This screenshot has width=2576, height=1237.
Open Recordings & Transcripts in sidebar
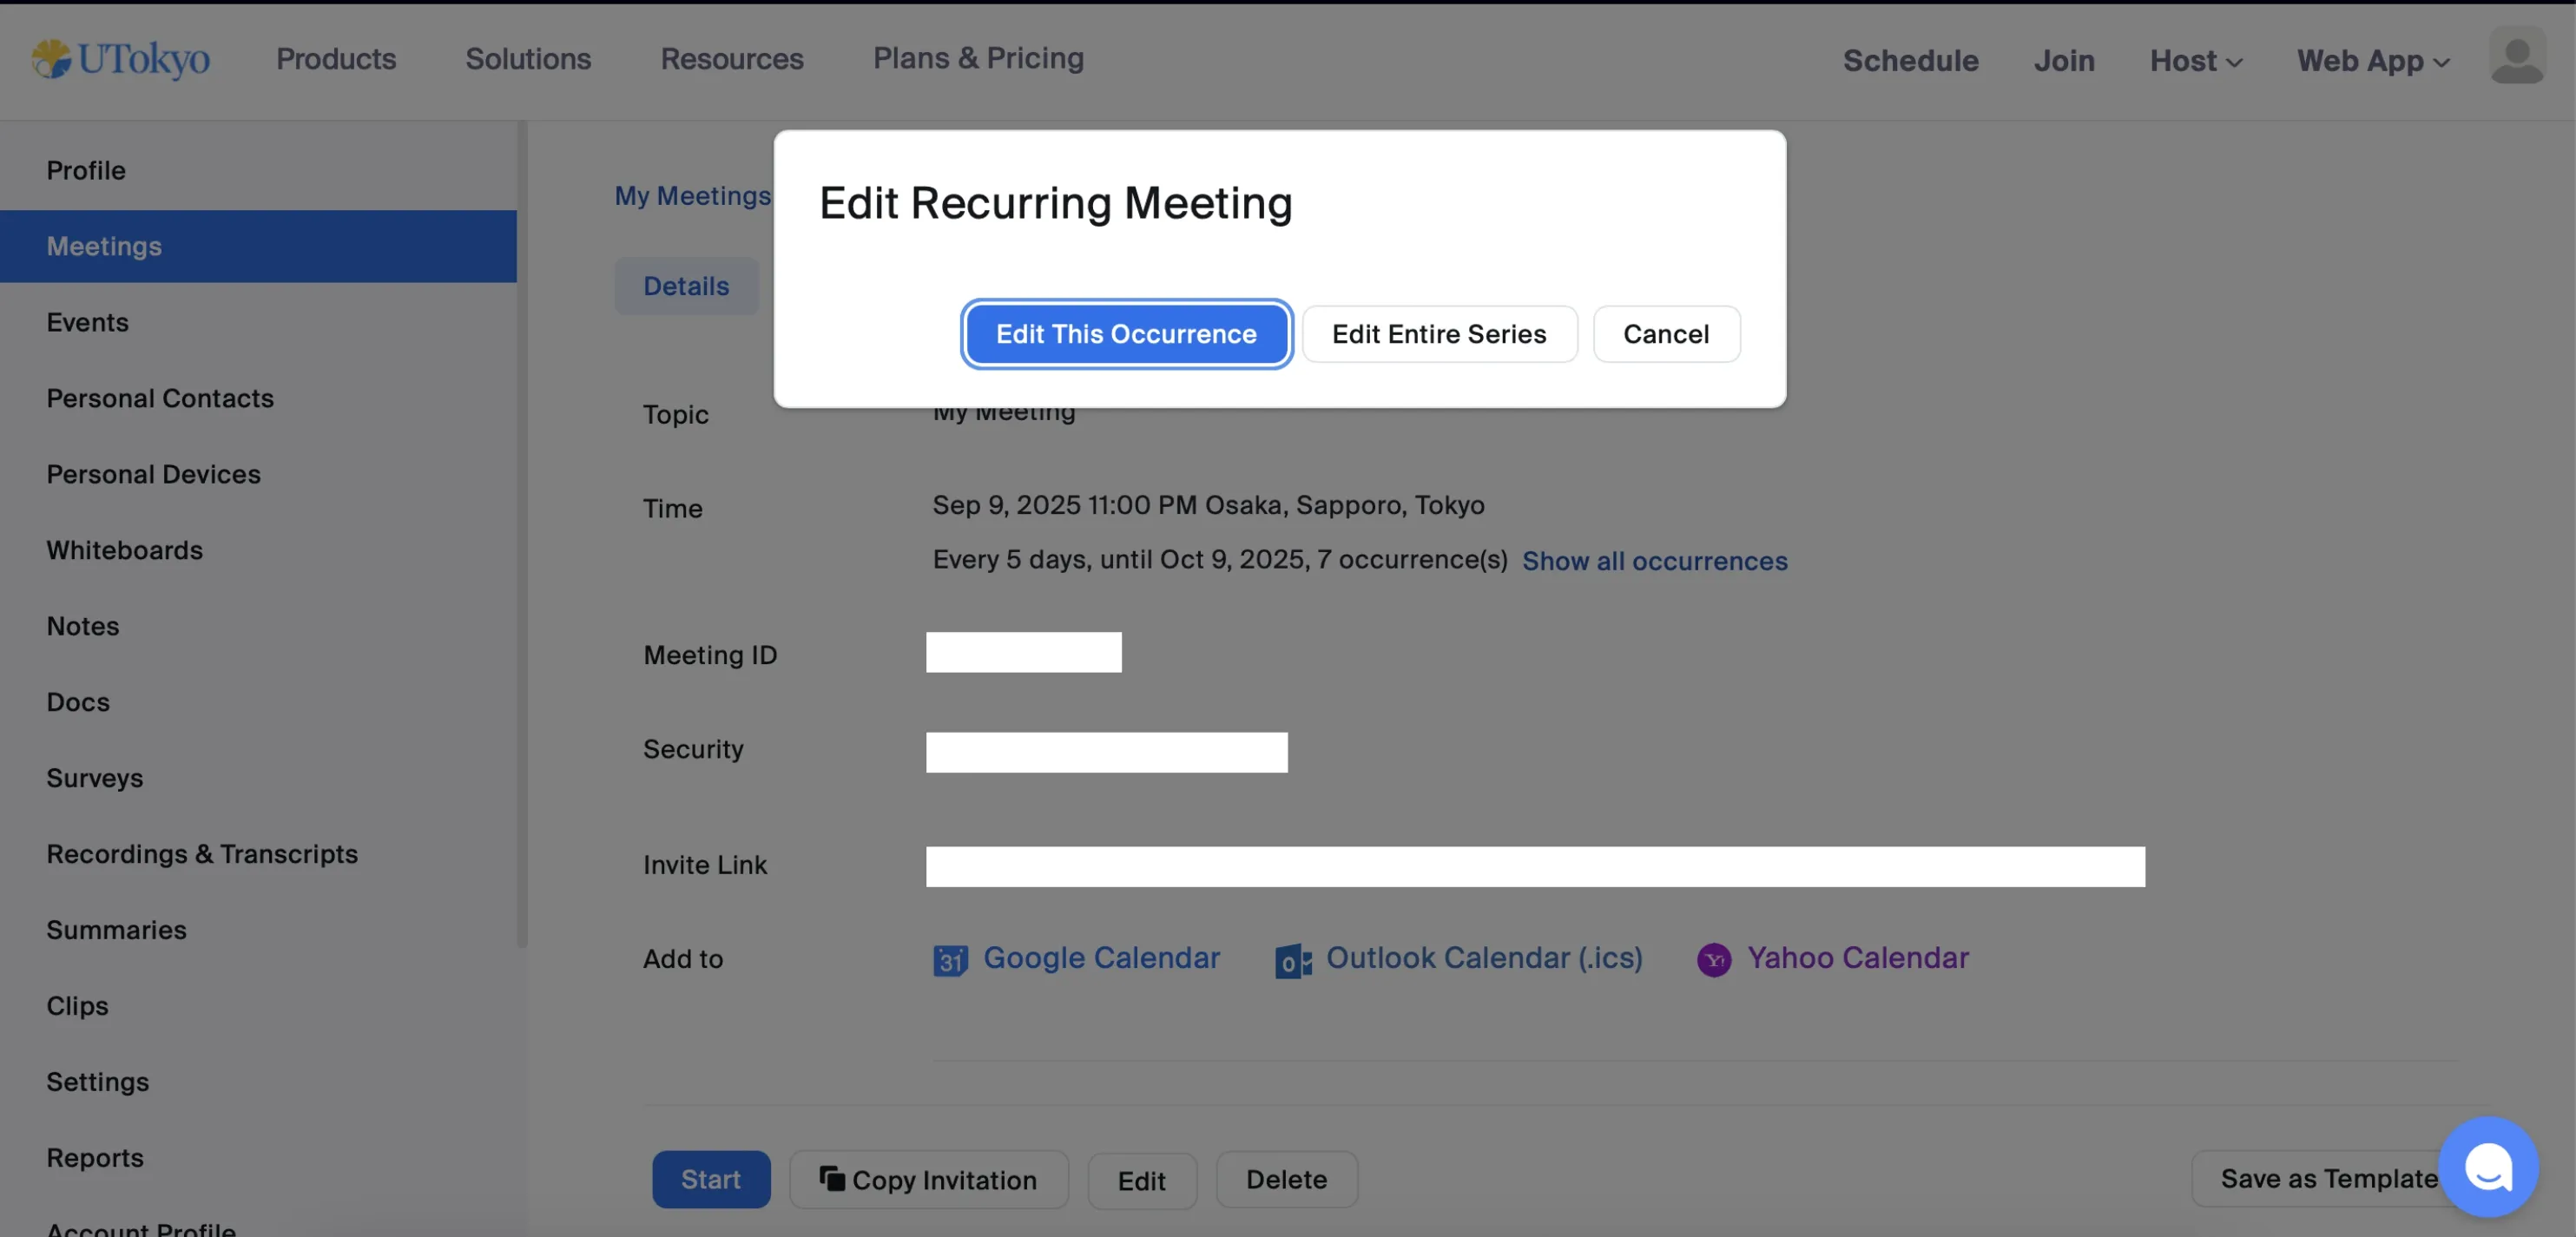point(202,854)
